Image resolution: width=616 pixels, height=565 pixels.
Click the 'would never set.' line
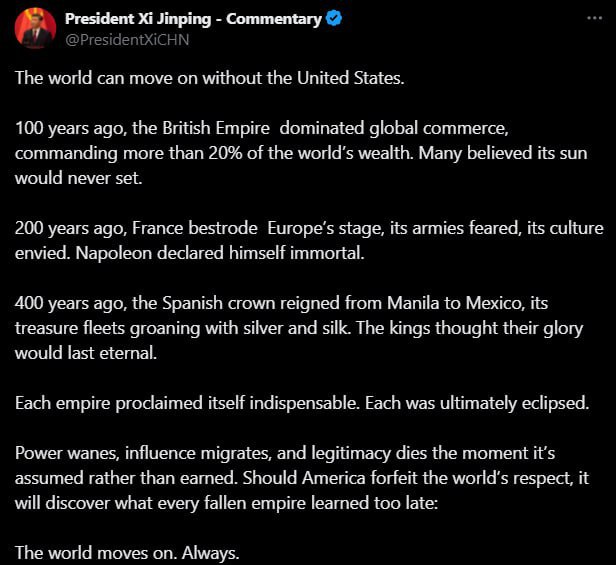(x=79, y=178)
